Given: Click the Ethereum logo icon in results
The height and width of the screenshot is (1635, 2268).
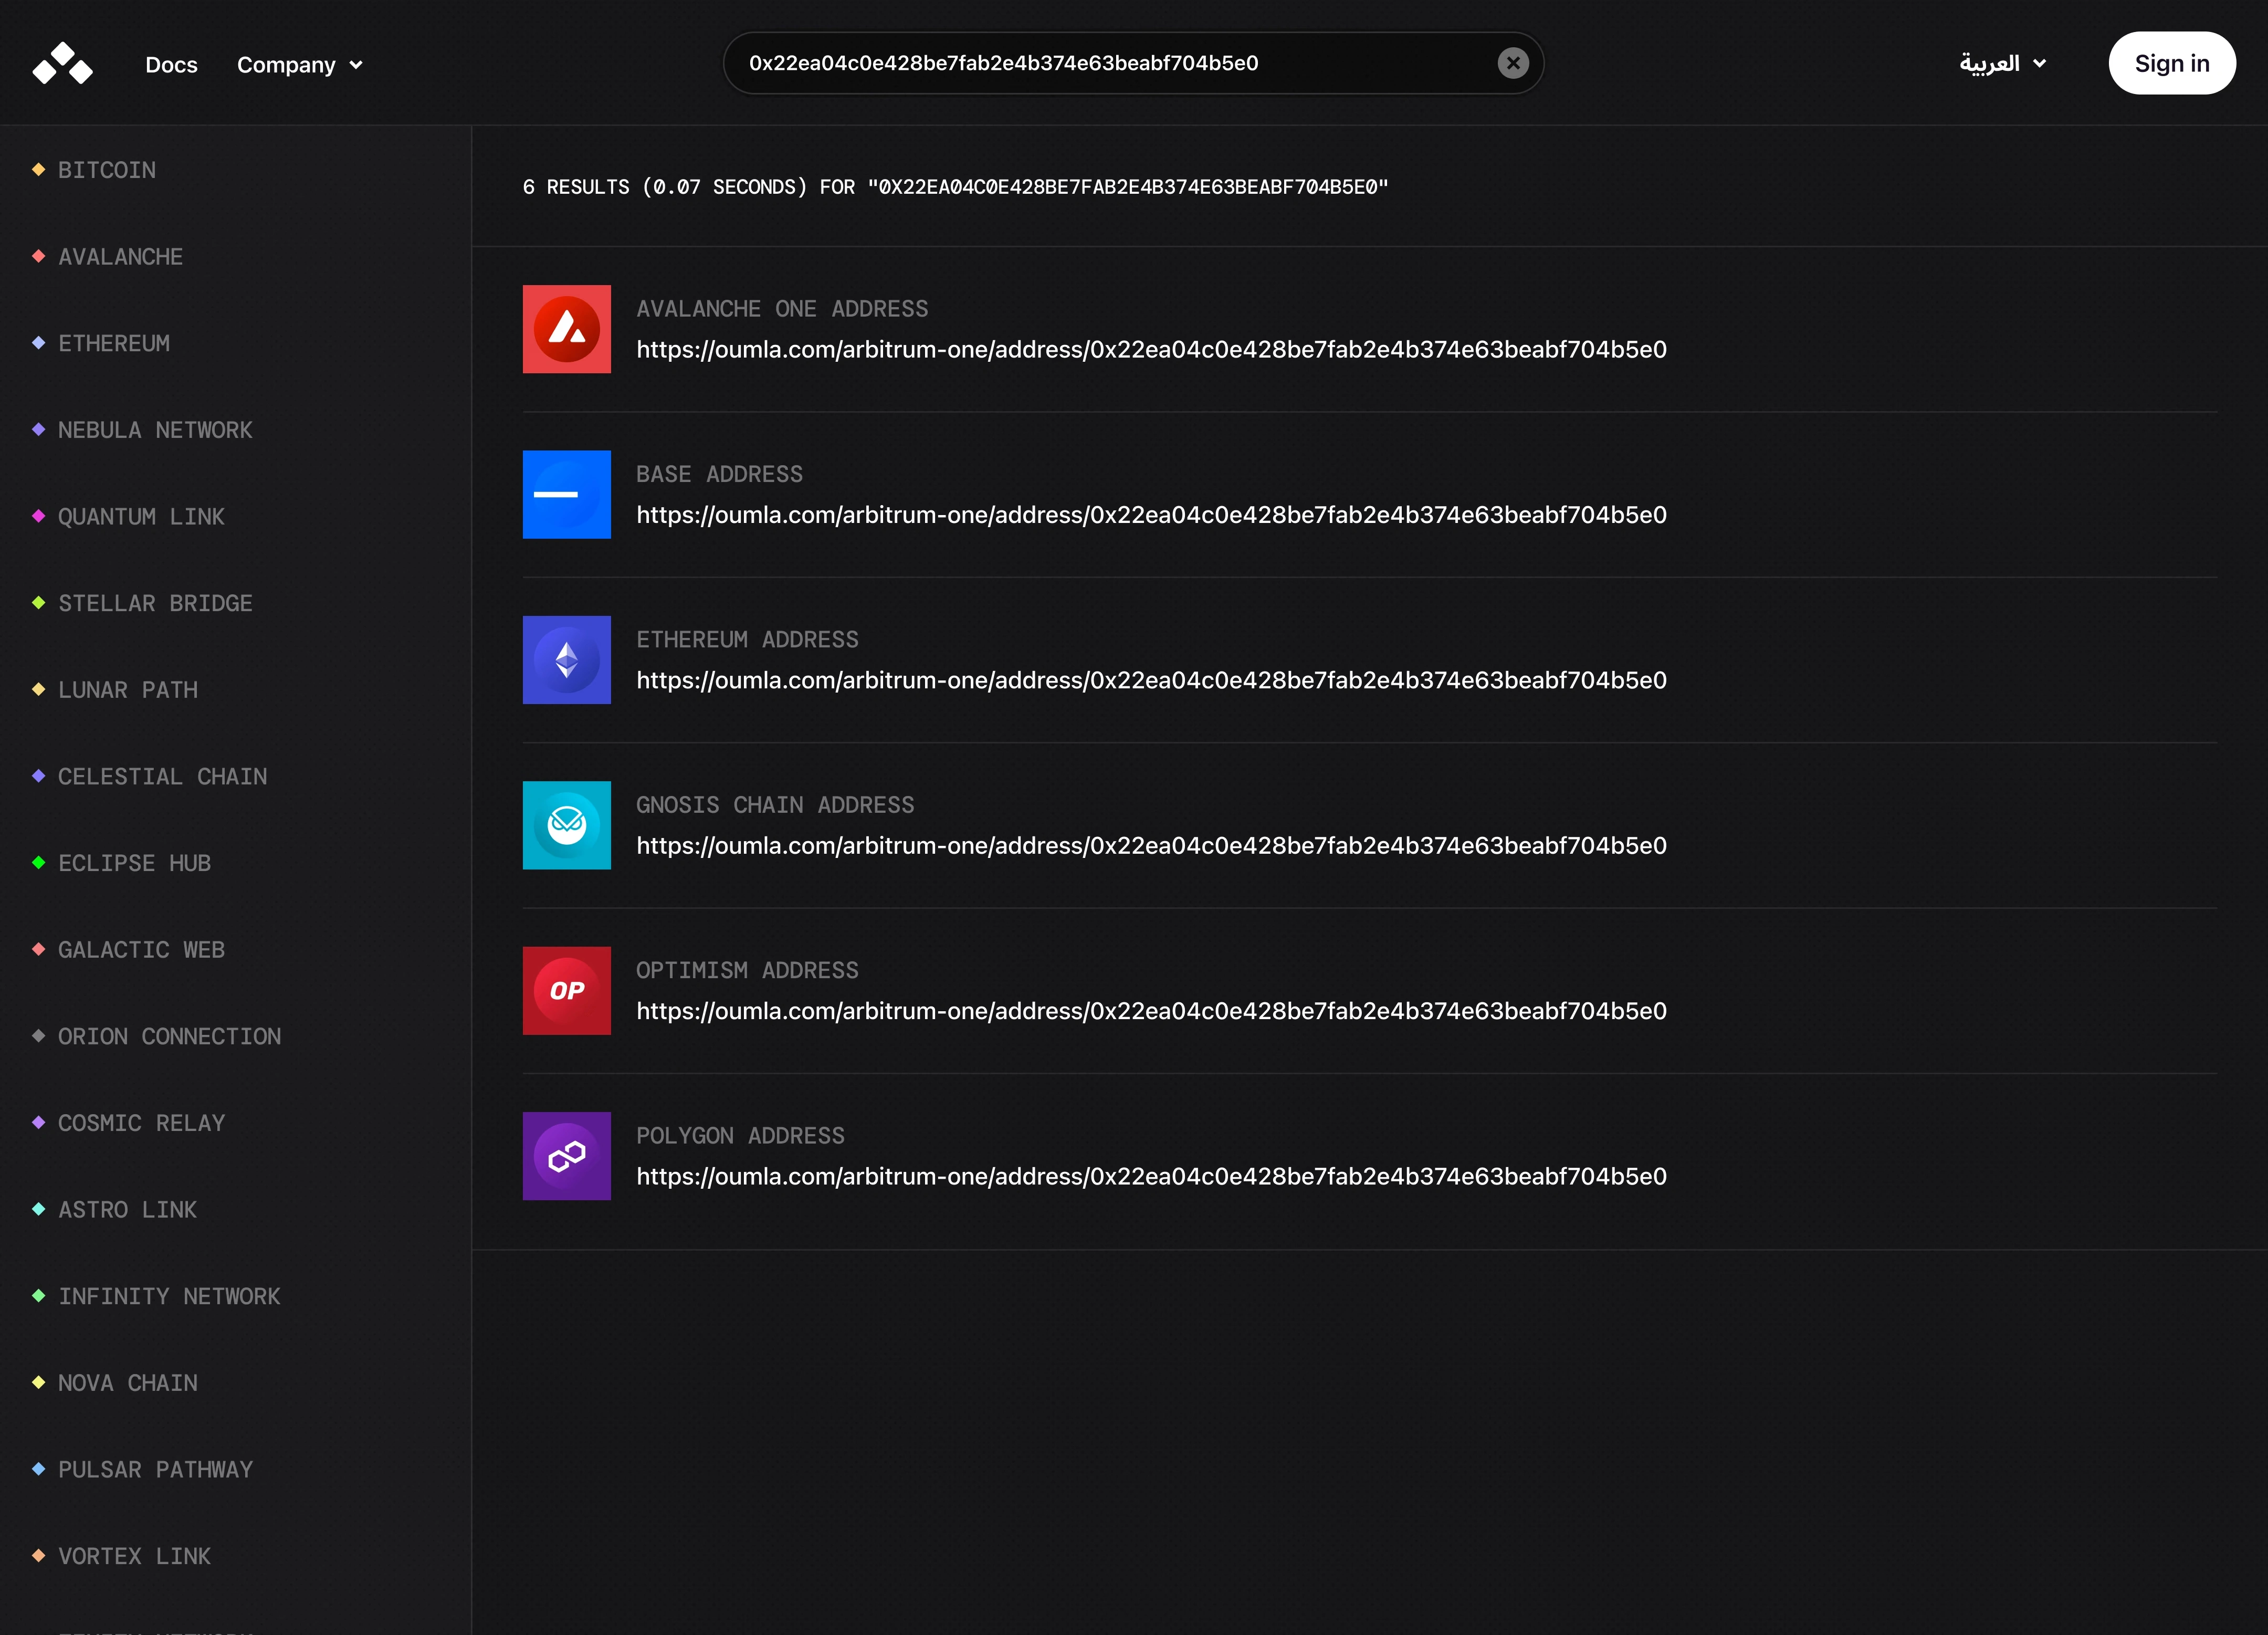Looking at the screenshot, I should (566, 660).
